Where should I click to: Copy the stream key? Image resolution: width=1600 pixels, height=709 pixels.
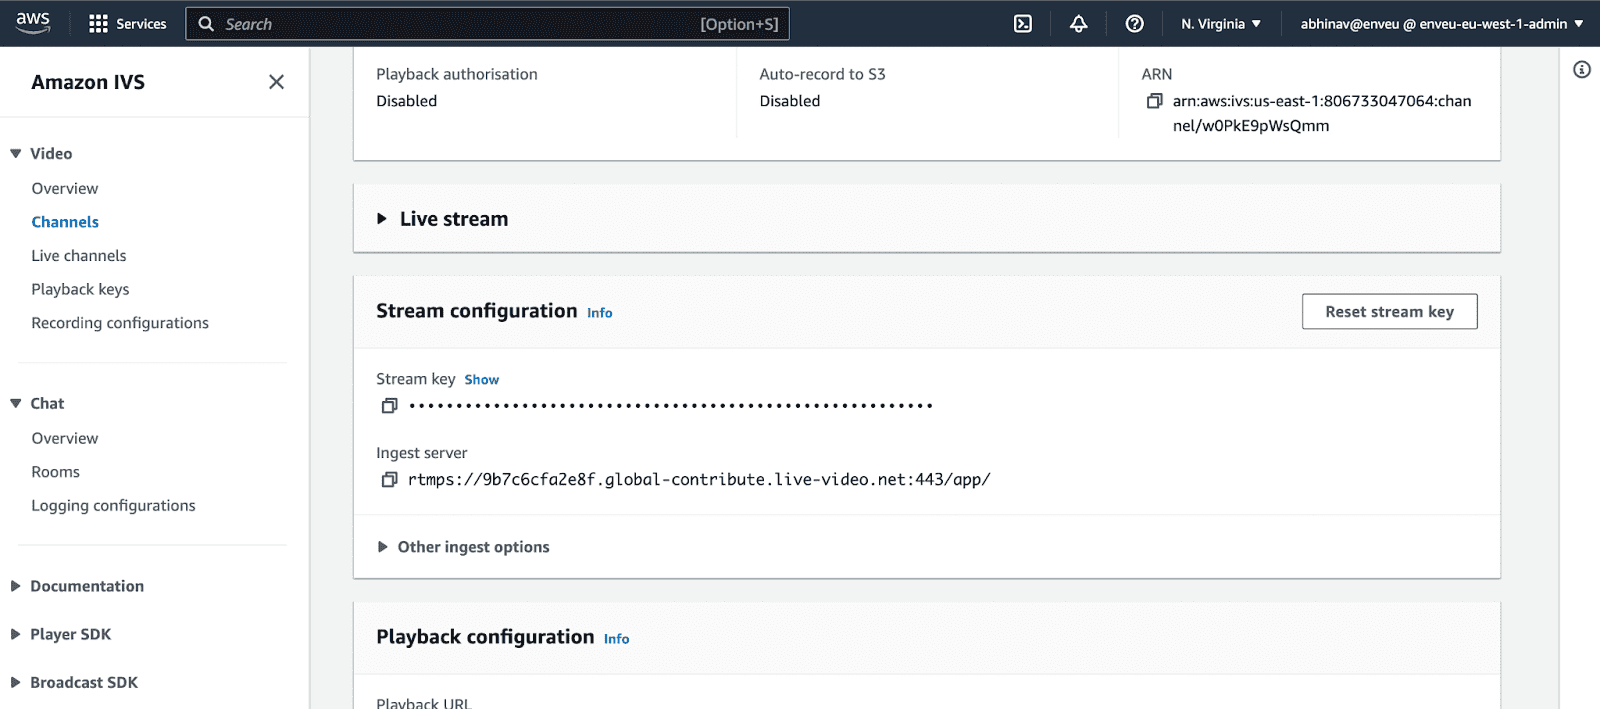(389, 405)
